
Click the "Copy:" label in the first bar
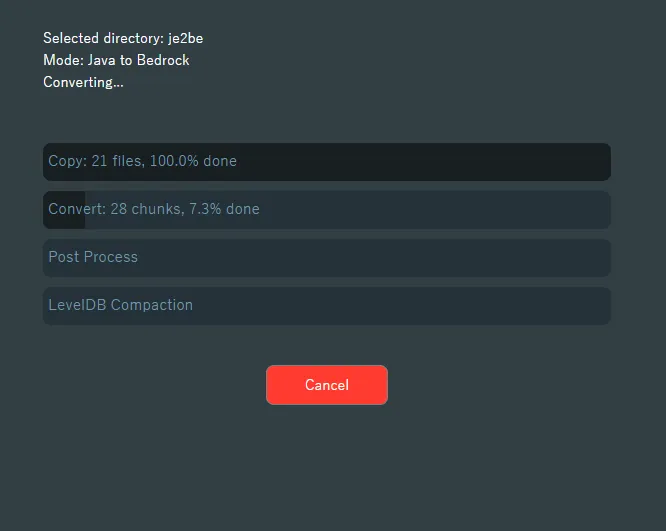click(x=67, y=161)
